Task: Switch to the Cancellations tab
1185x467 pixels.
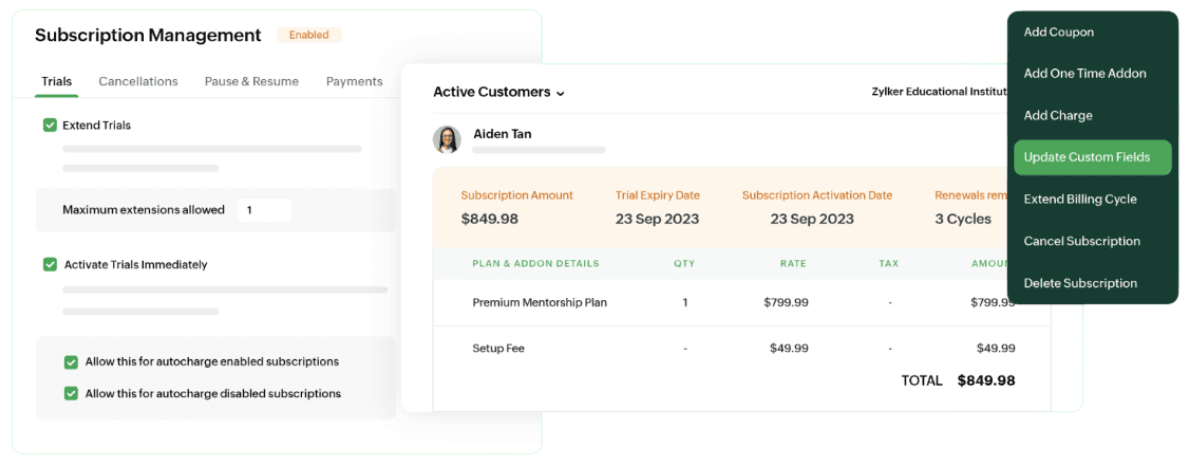Action: pos(138,82)
